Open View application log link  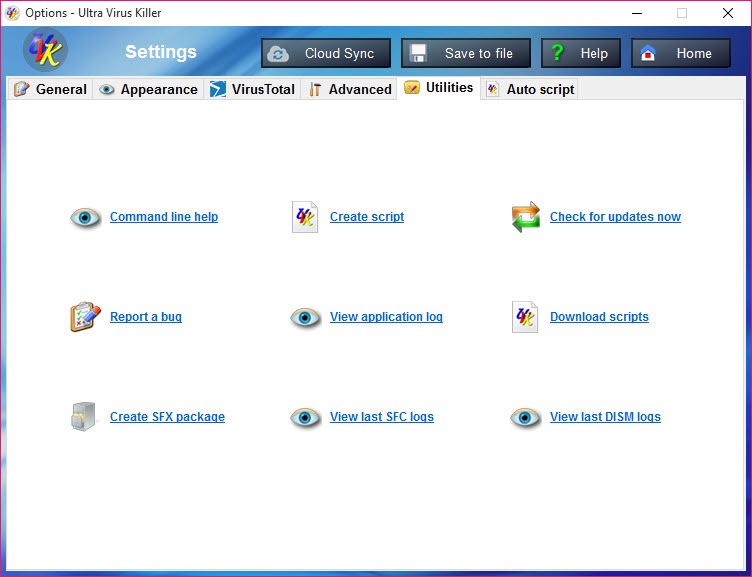click(386, 317)
